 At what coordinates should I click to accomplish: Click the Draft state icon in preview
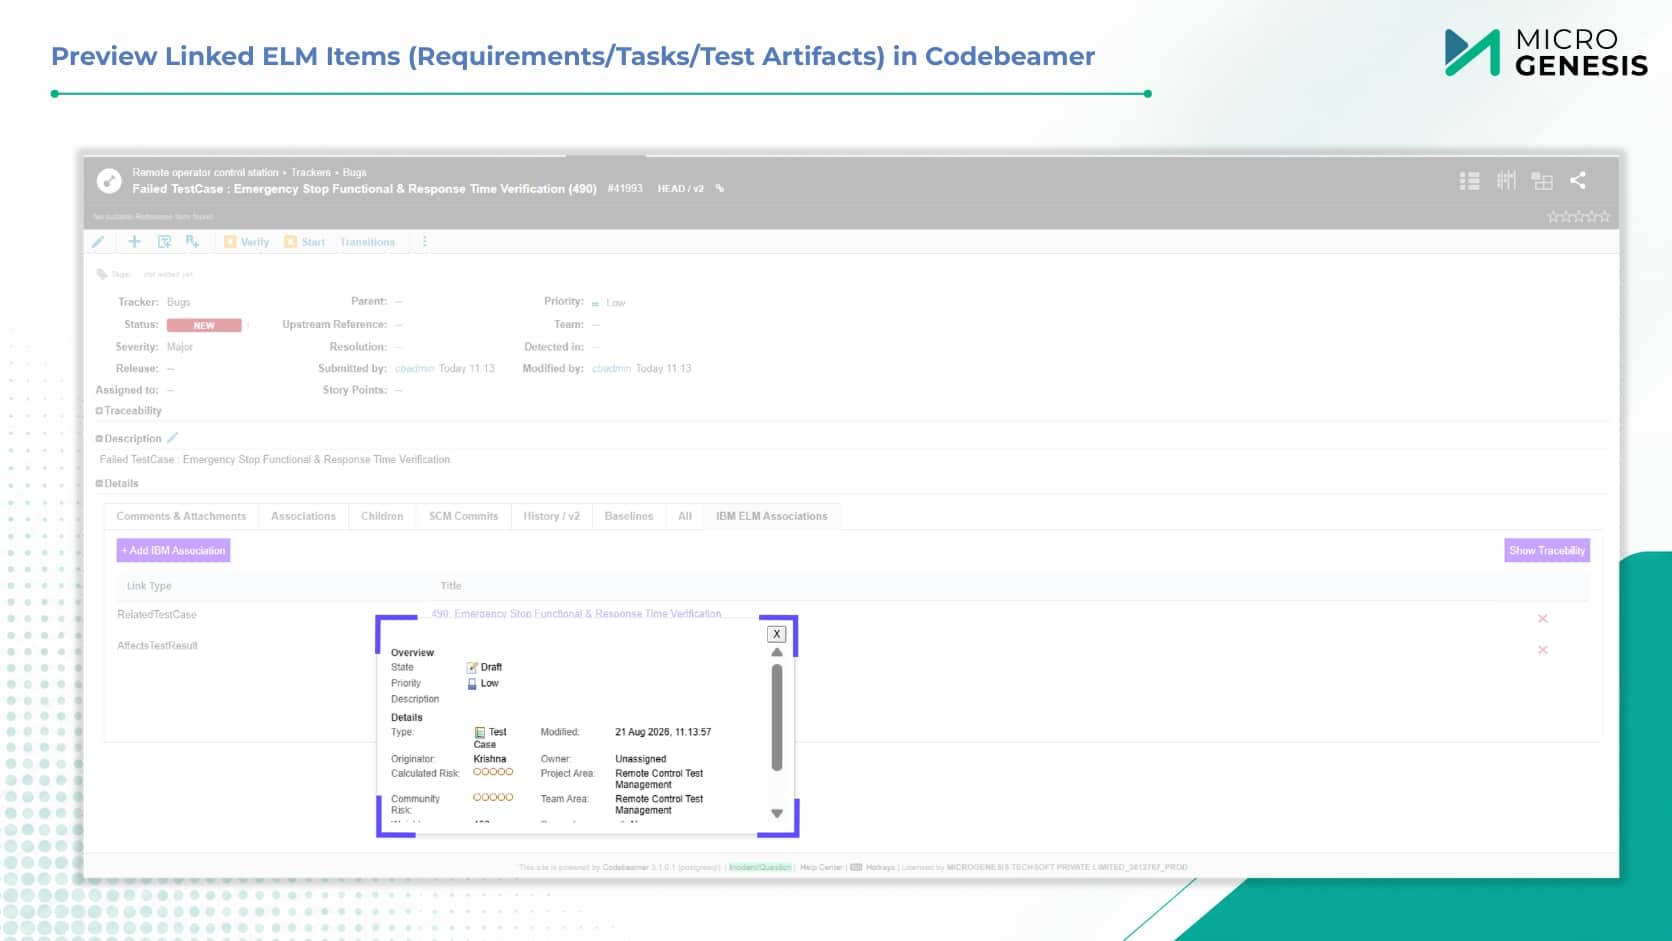point(472,668)
